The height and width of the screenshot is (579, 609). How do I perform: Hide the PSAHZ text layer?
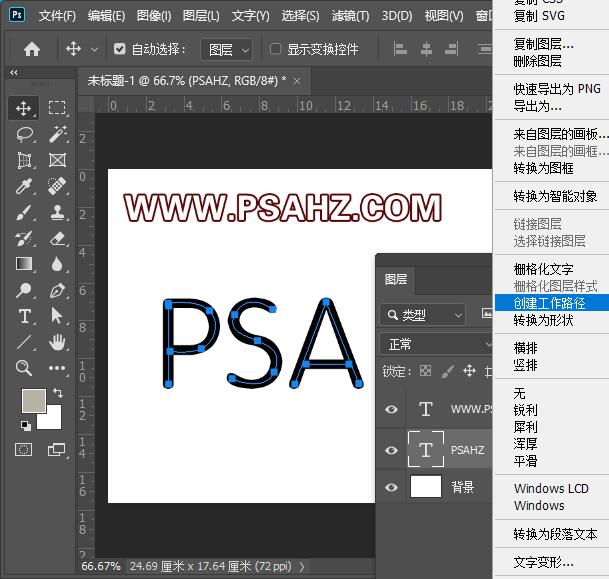pyautogui.click(x=392, y=450)
